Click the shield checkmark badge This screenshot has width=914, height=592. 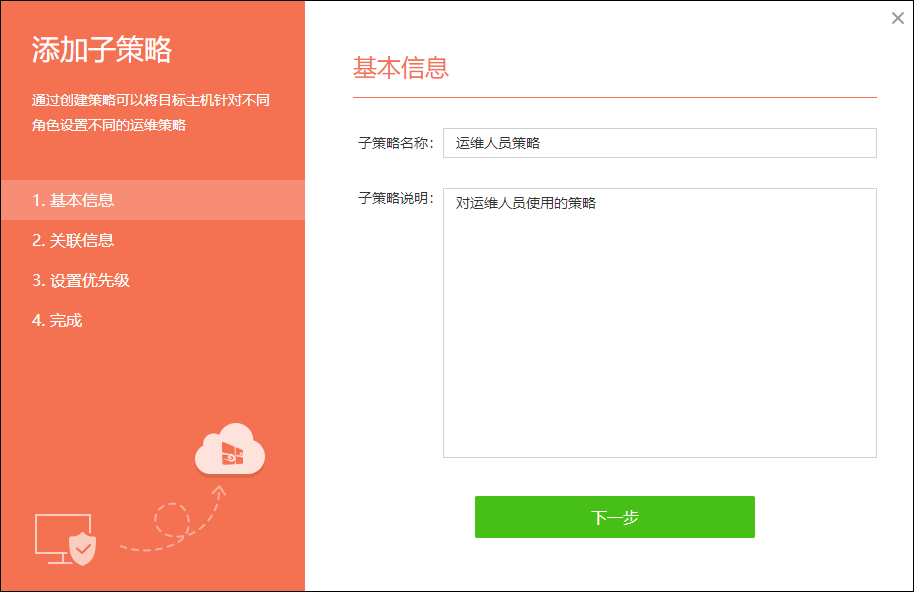pos(82,548)
